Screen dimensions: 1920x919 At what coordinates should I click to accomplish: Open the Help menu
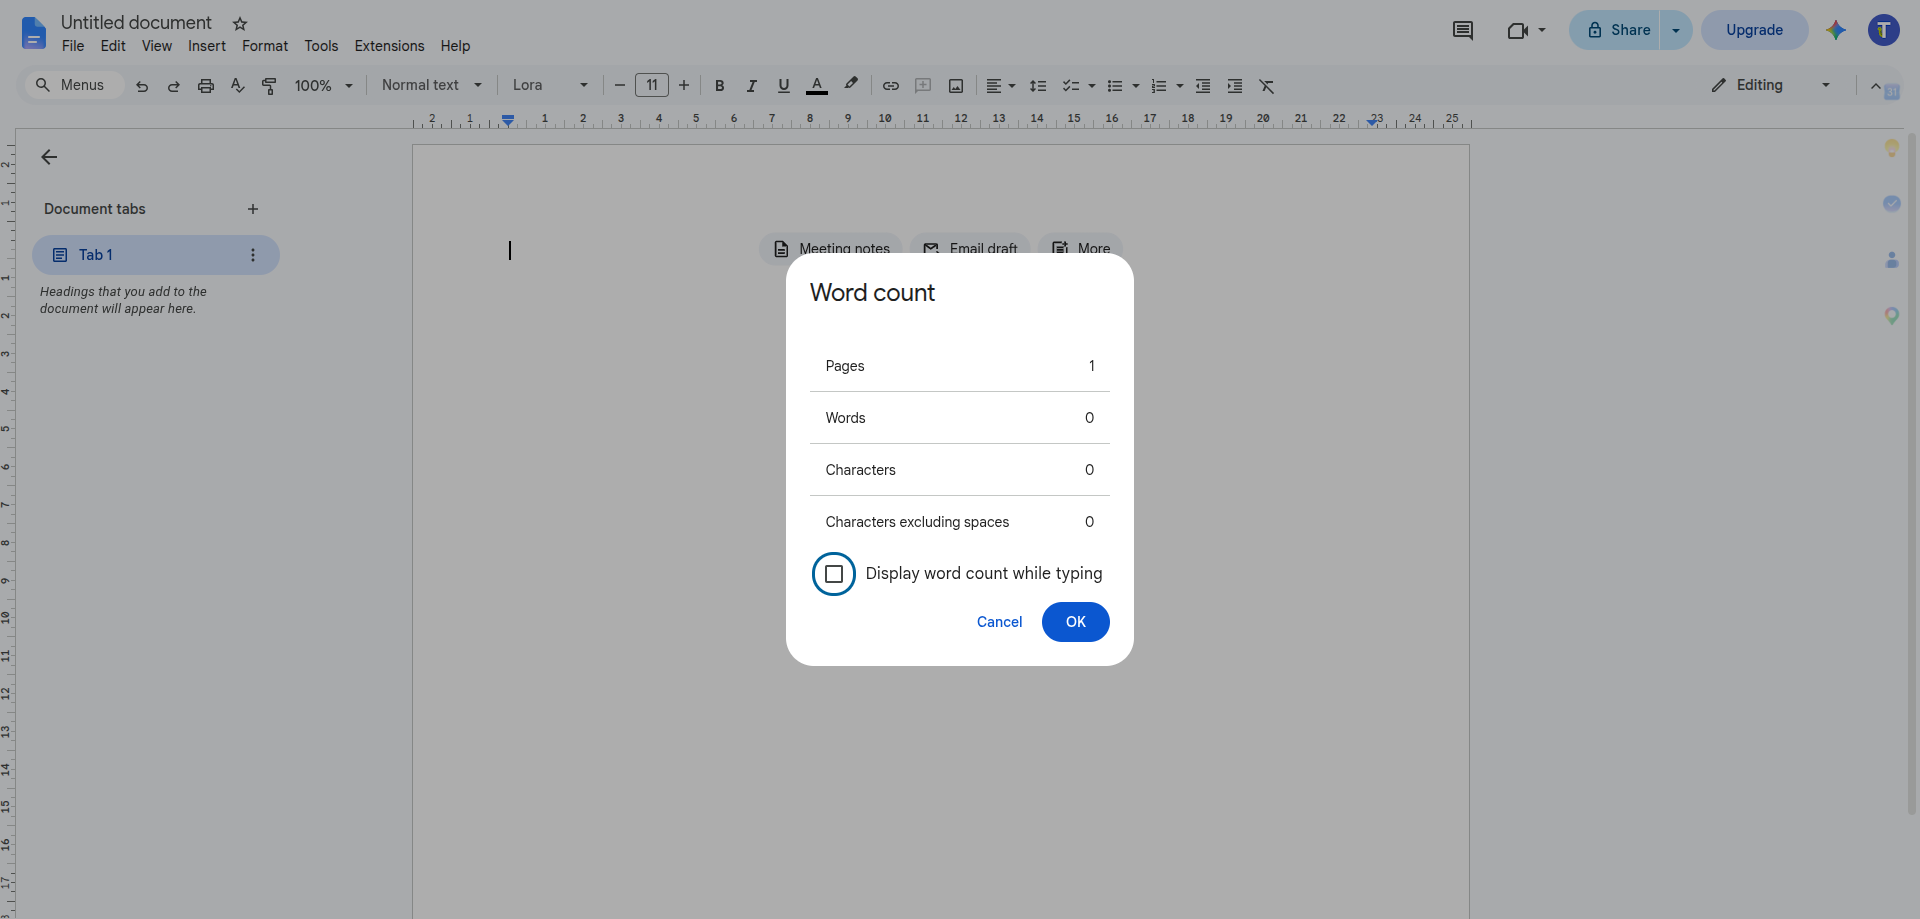[455, 46]
